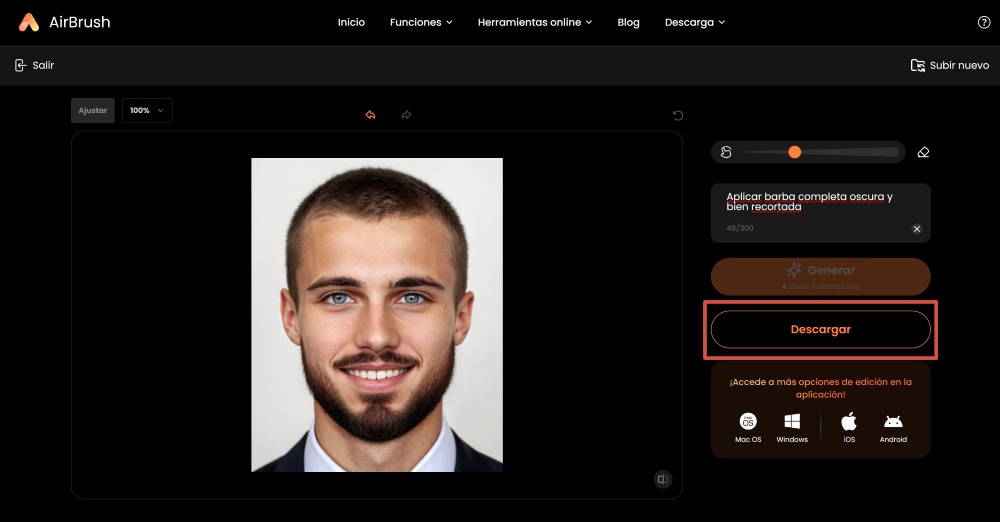Open the 100% zoom level dropdown
The width and height of the screenshot is (1000, 522).
coord(147,110)
